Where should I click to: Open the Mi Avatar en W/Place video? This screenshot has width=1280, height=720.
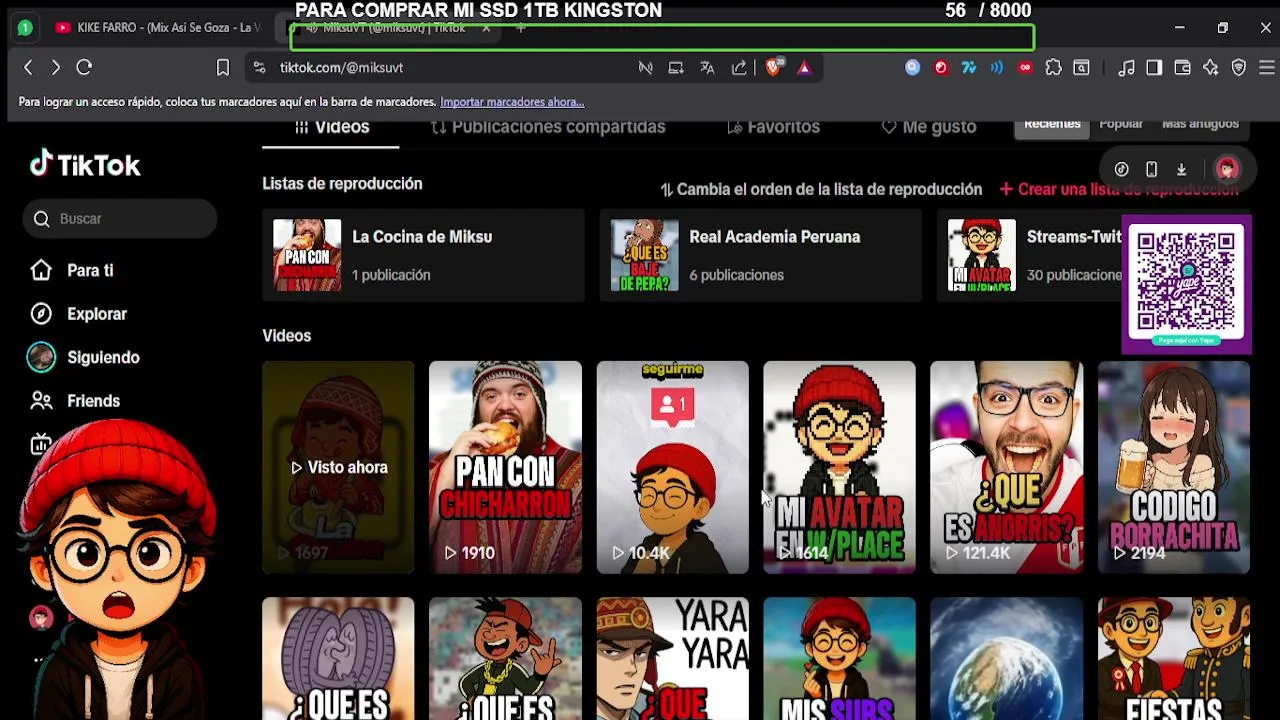pos(839,467)
